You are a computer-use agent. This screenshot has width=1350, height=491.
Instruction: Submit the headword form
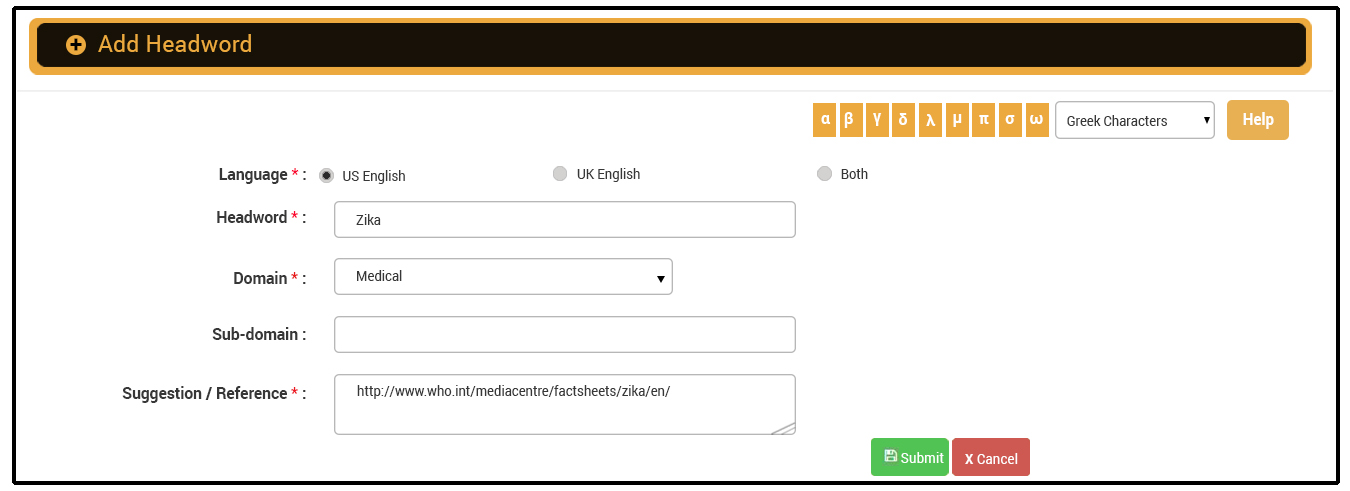pos(909,457)
